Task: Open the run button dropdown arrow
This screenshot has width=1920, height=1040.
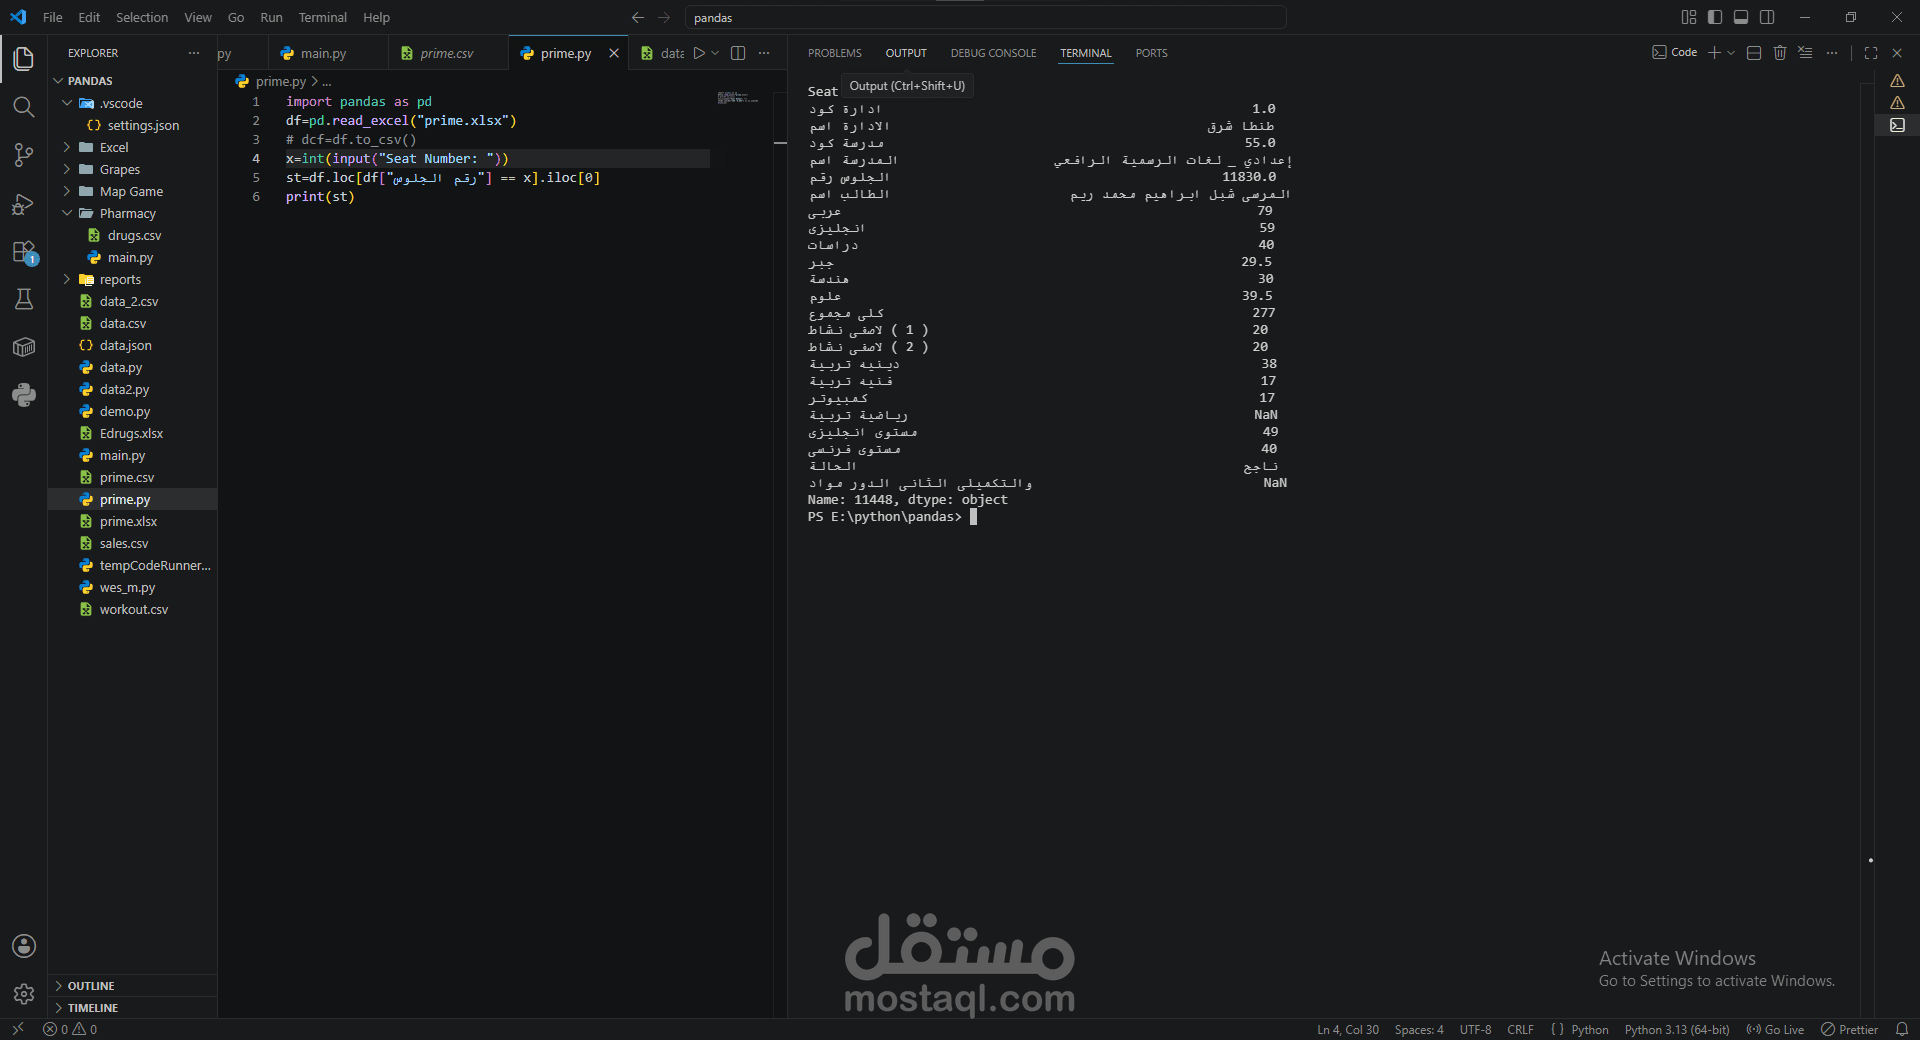Action: (715, 53)
